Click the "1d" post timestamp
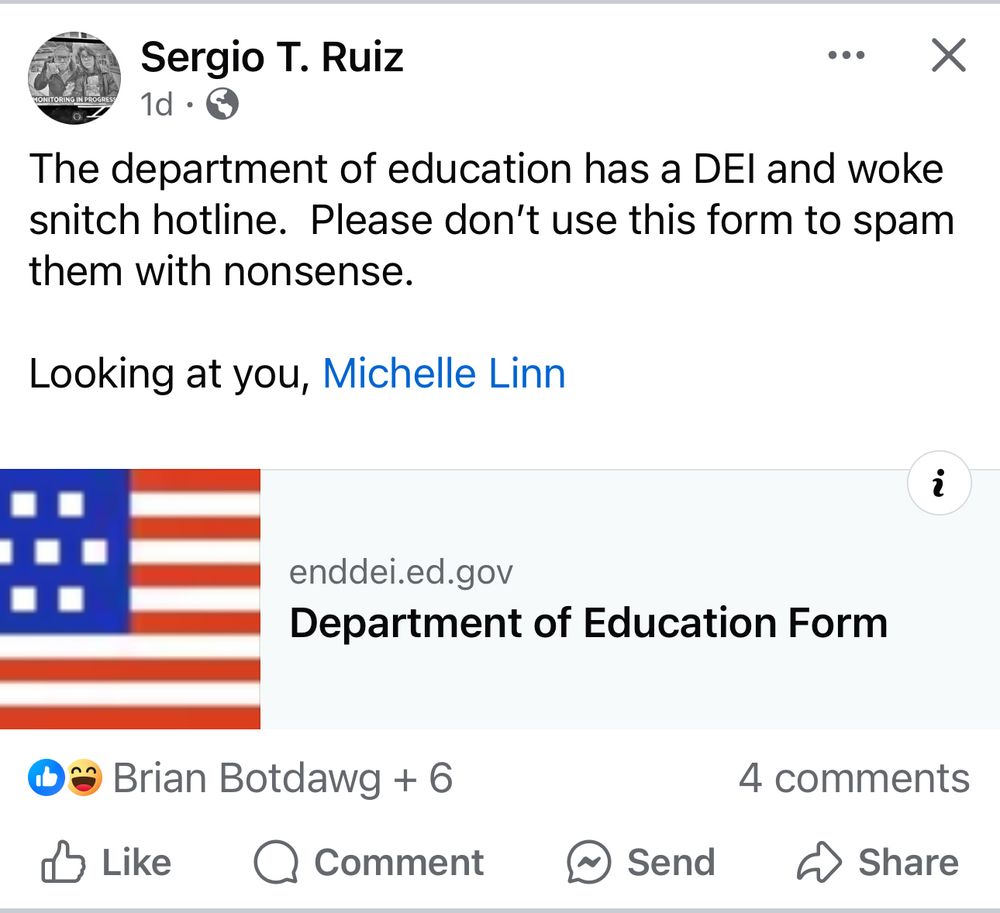Image resolution: width=1000 pixels, height=913 pixels. (x=157, y=104)
